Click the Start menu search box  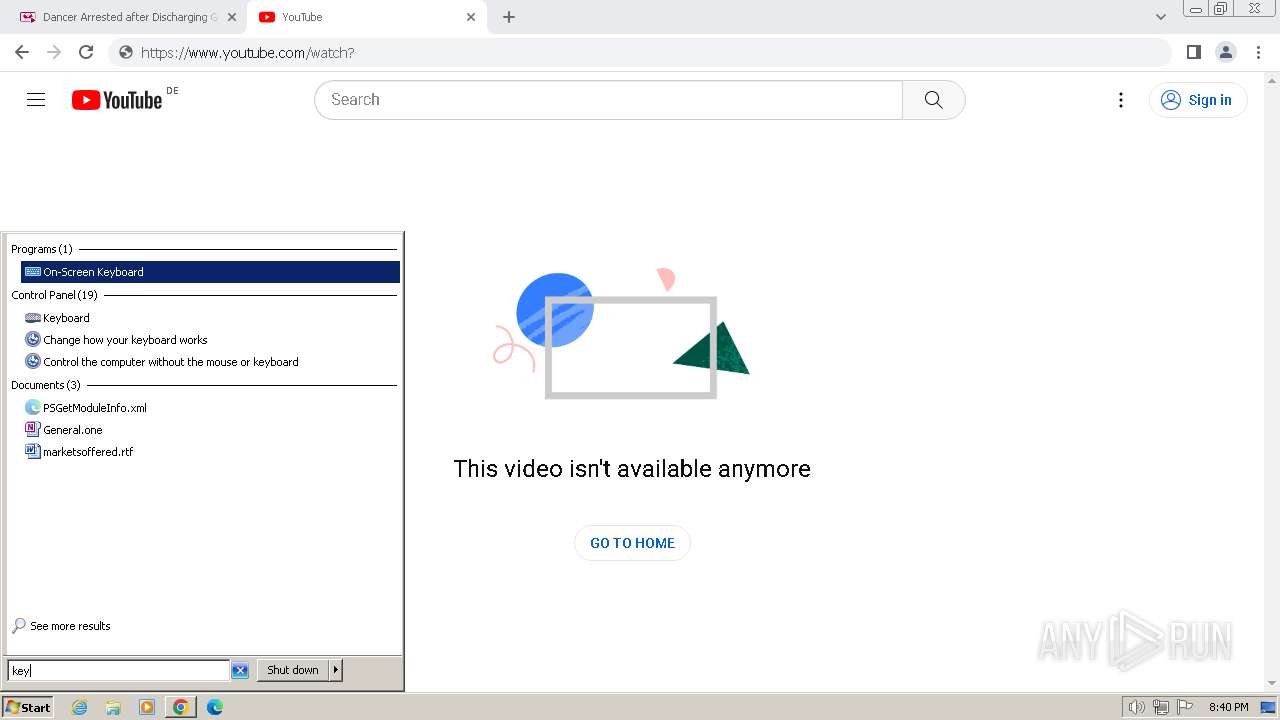[119, 670]
